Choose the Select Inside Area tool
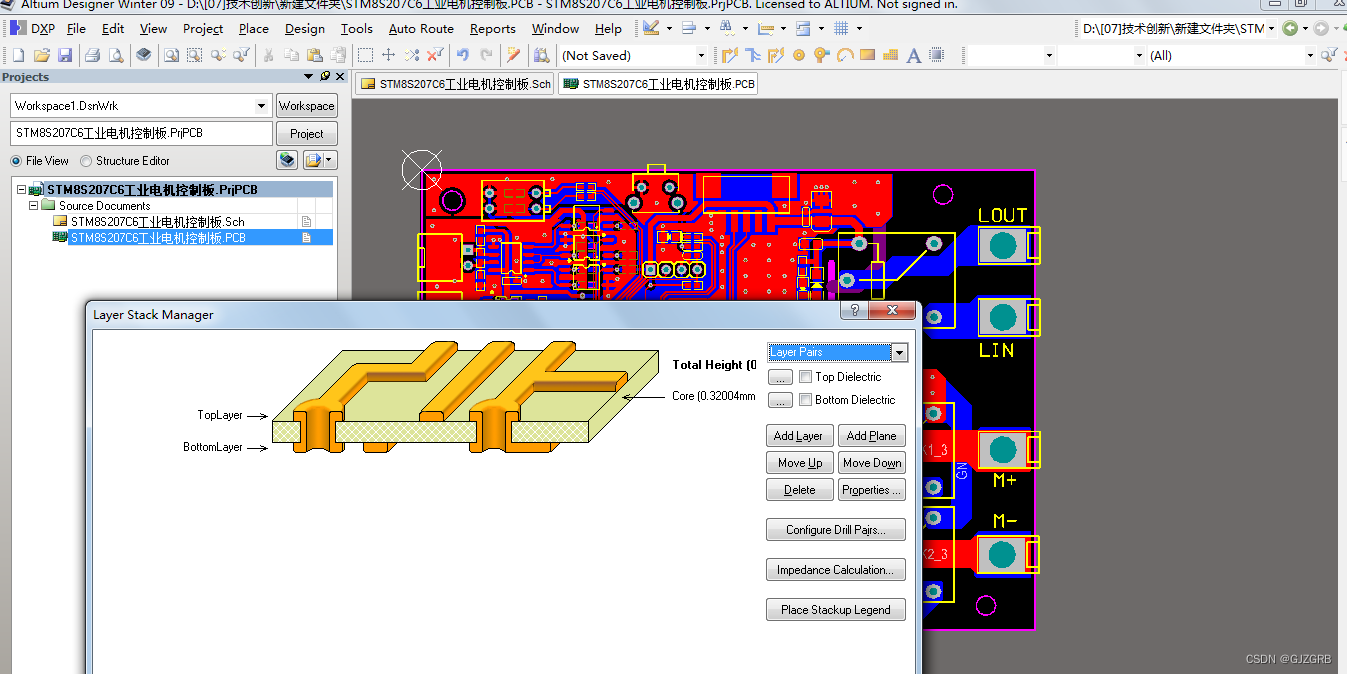The height and width of the screenshot is (674, 1347). pos(366,55)
